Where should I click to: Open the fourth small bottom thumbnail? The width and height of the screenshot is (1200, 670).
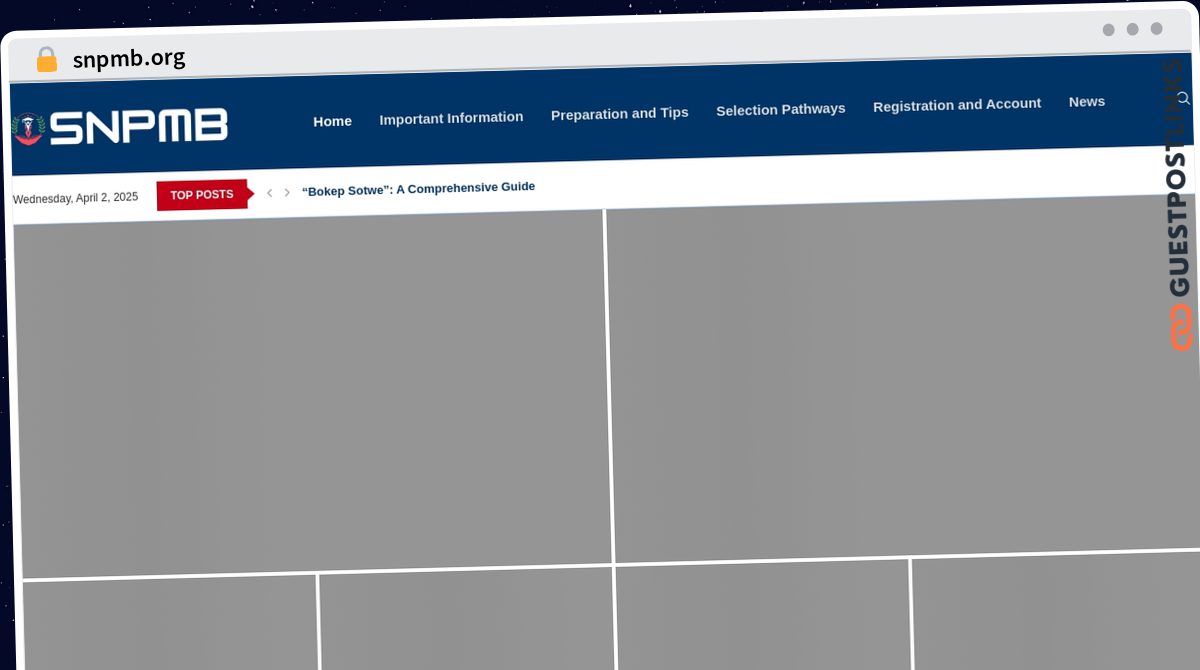pyautogui.click(x=1056, y=610)
